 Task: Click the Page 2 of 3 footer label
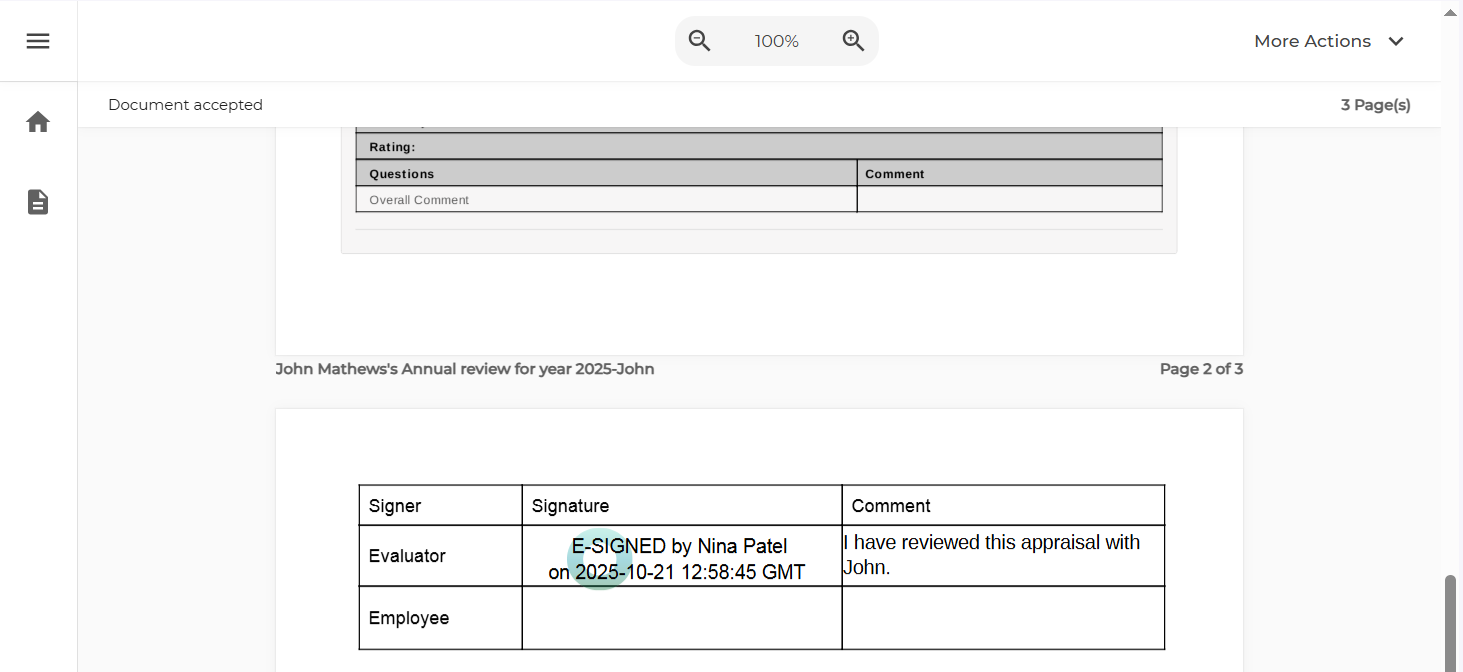pos(1201,369)
